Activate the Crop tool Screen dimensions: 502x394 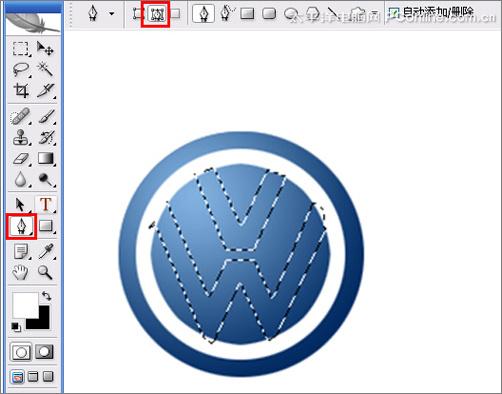(20, 90)
